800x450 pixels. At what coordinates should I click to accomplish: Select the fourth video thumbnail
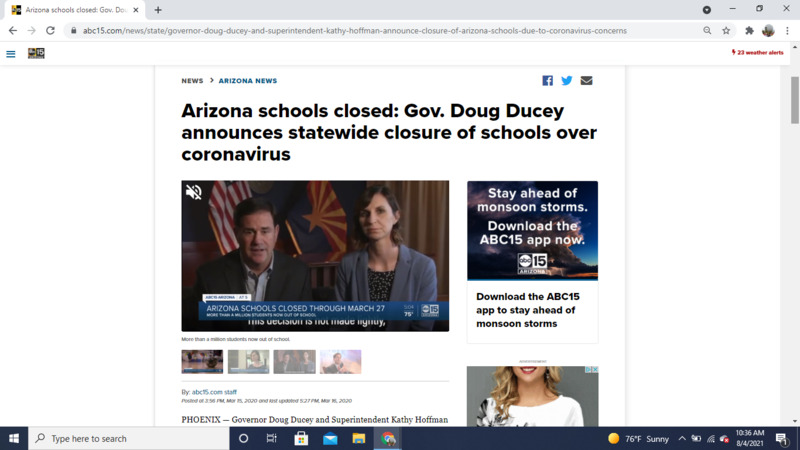tap(340, 362)
